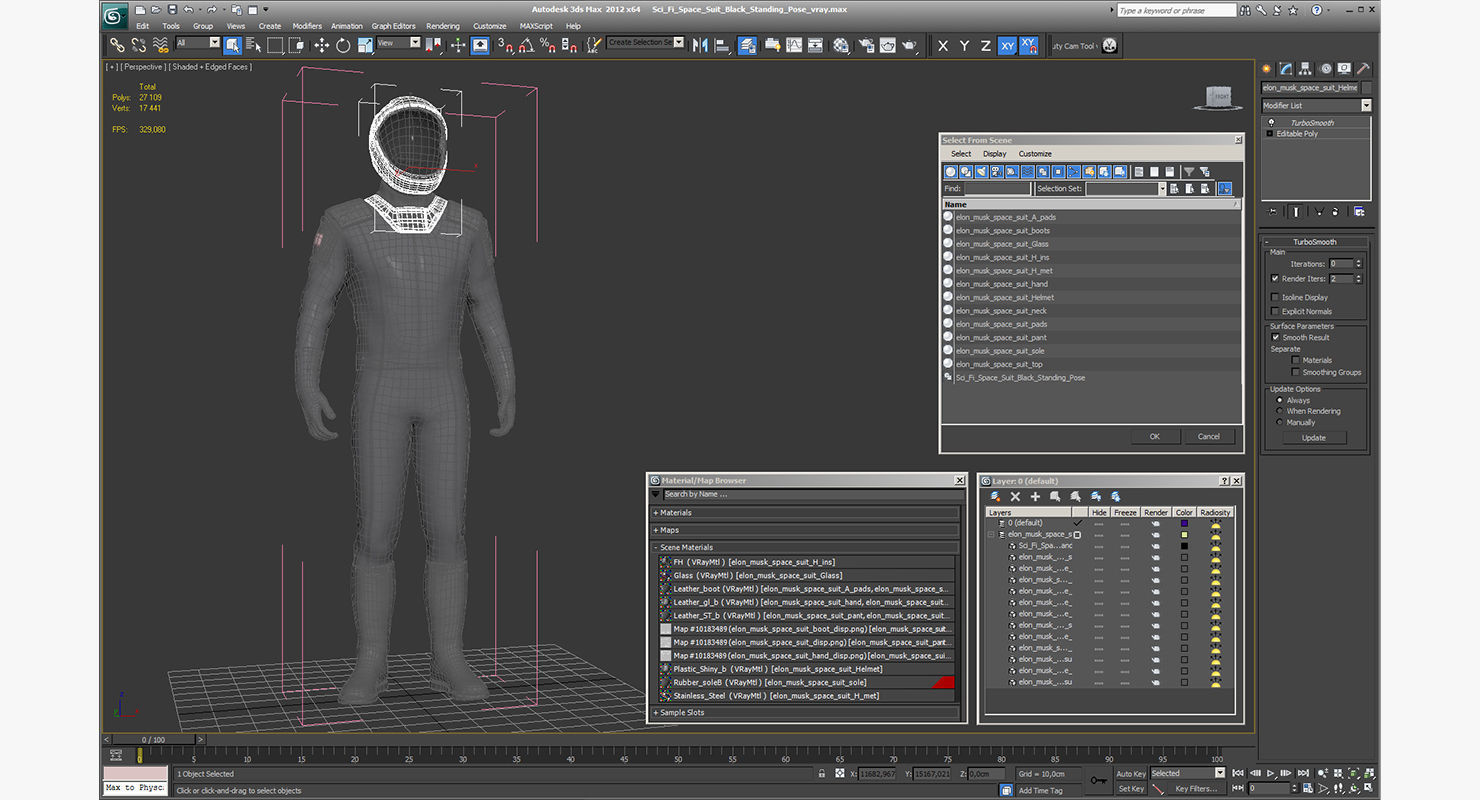Activate the Select Object tool
Viewport: 1480px width, 800px height.
(232, 45)
